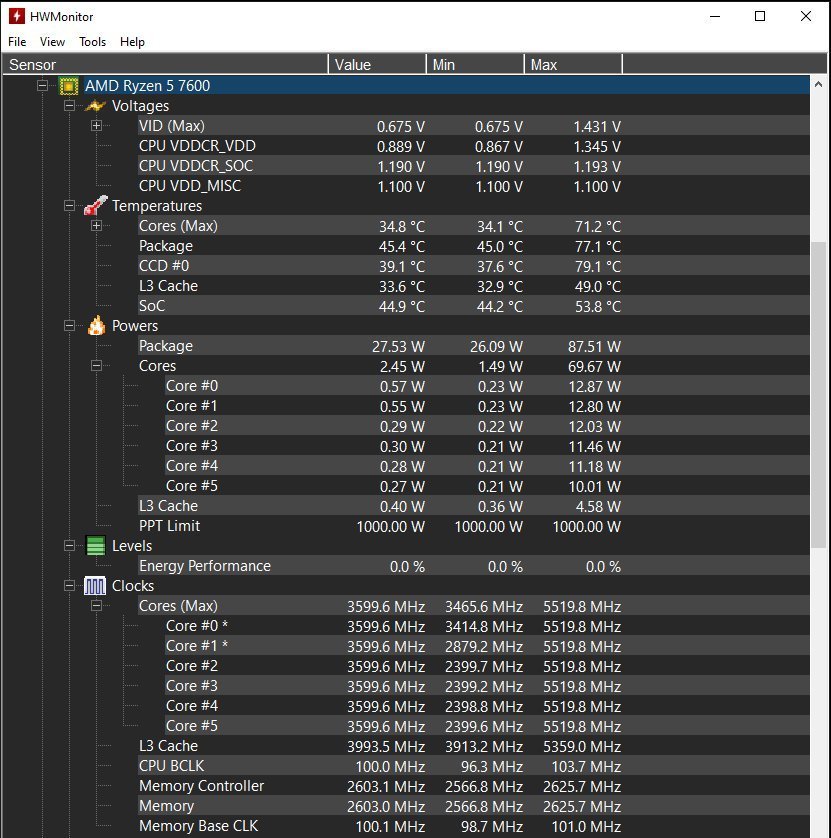831x838 pixels.
Task: Open the Tools menu
Action: point(92,42)
